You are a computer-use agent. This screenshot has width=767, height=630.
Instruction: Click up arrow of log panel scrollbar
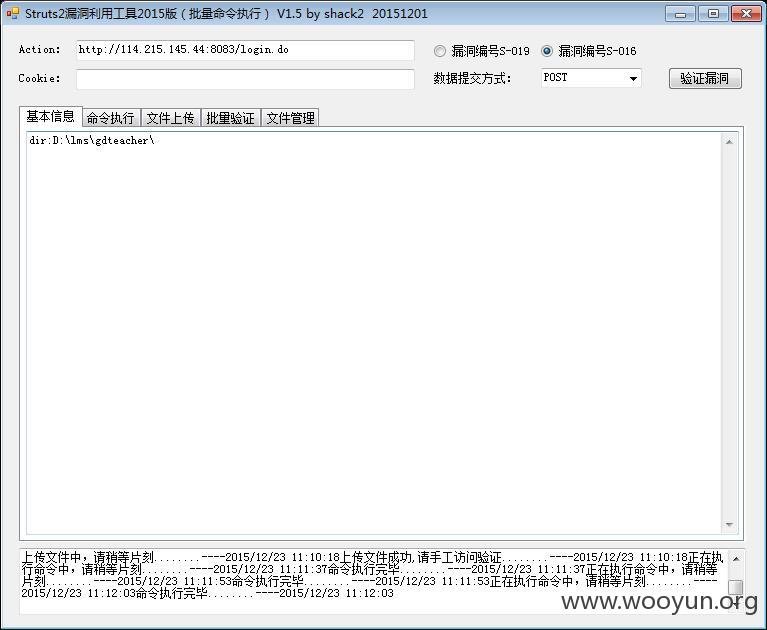(735, 558)
